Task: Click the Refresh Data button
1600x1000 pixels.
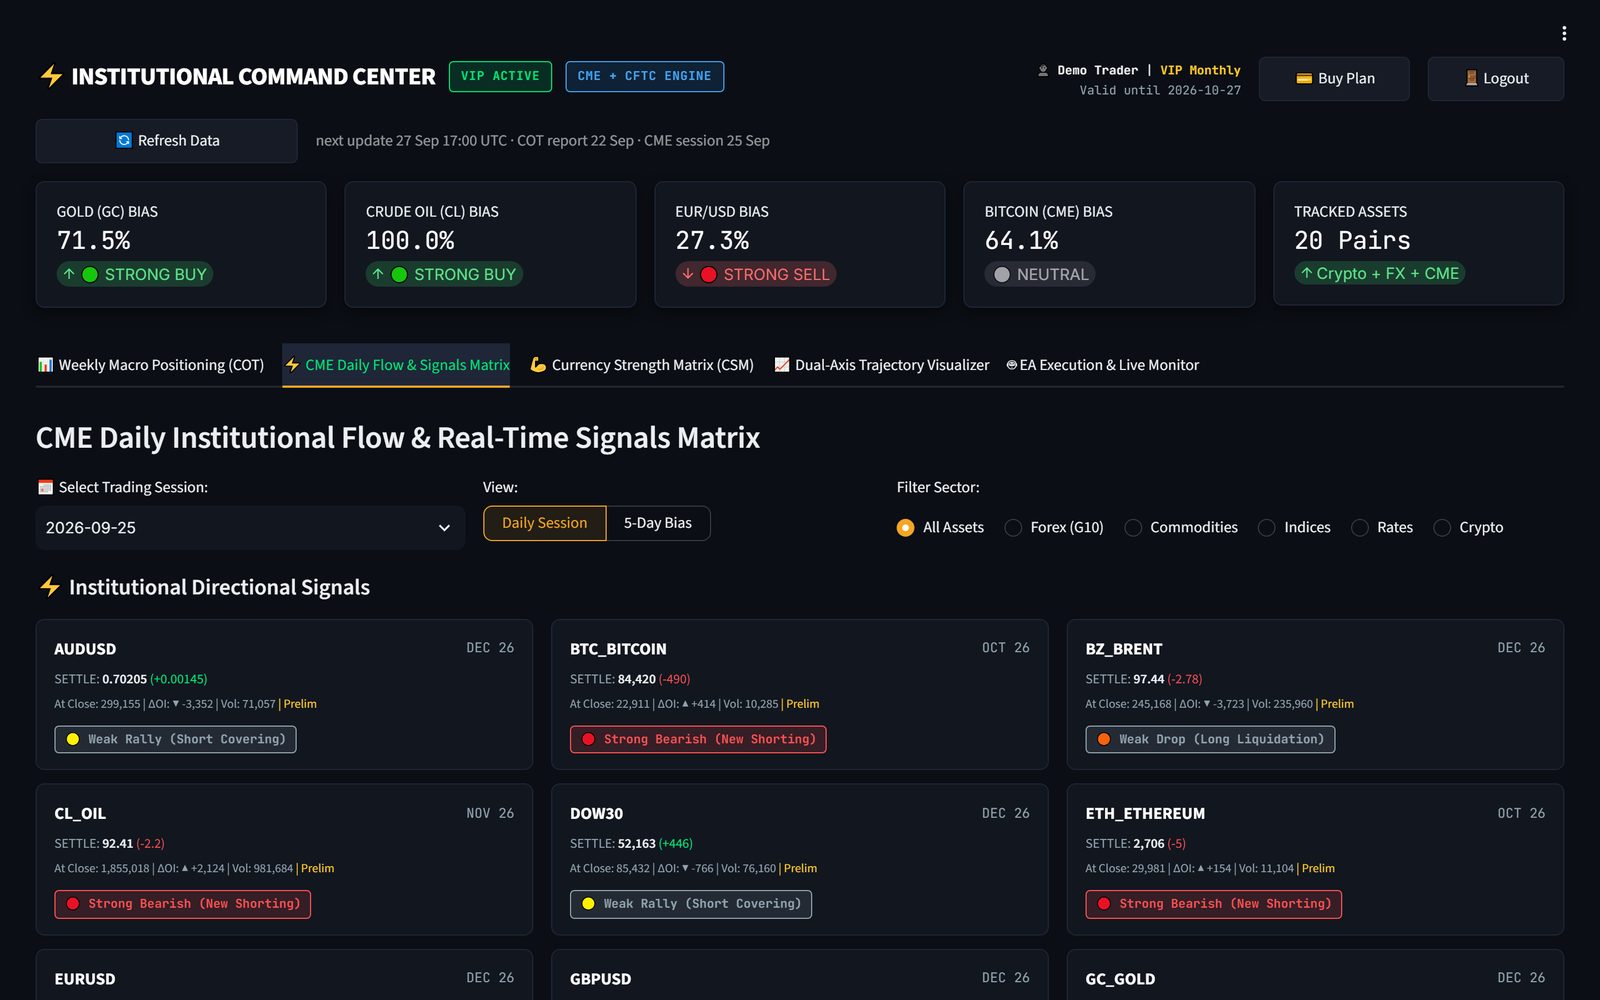Action: (167, 141)
